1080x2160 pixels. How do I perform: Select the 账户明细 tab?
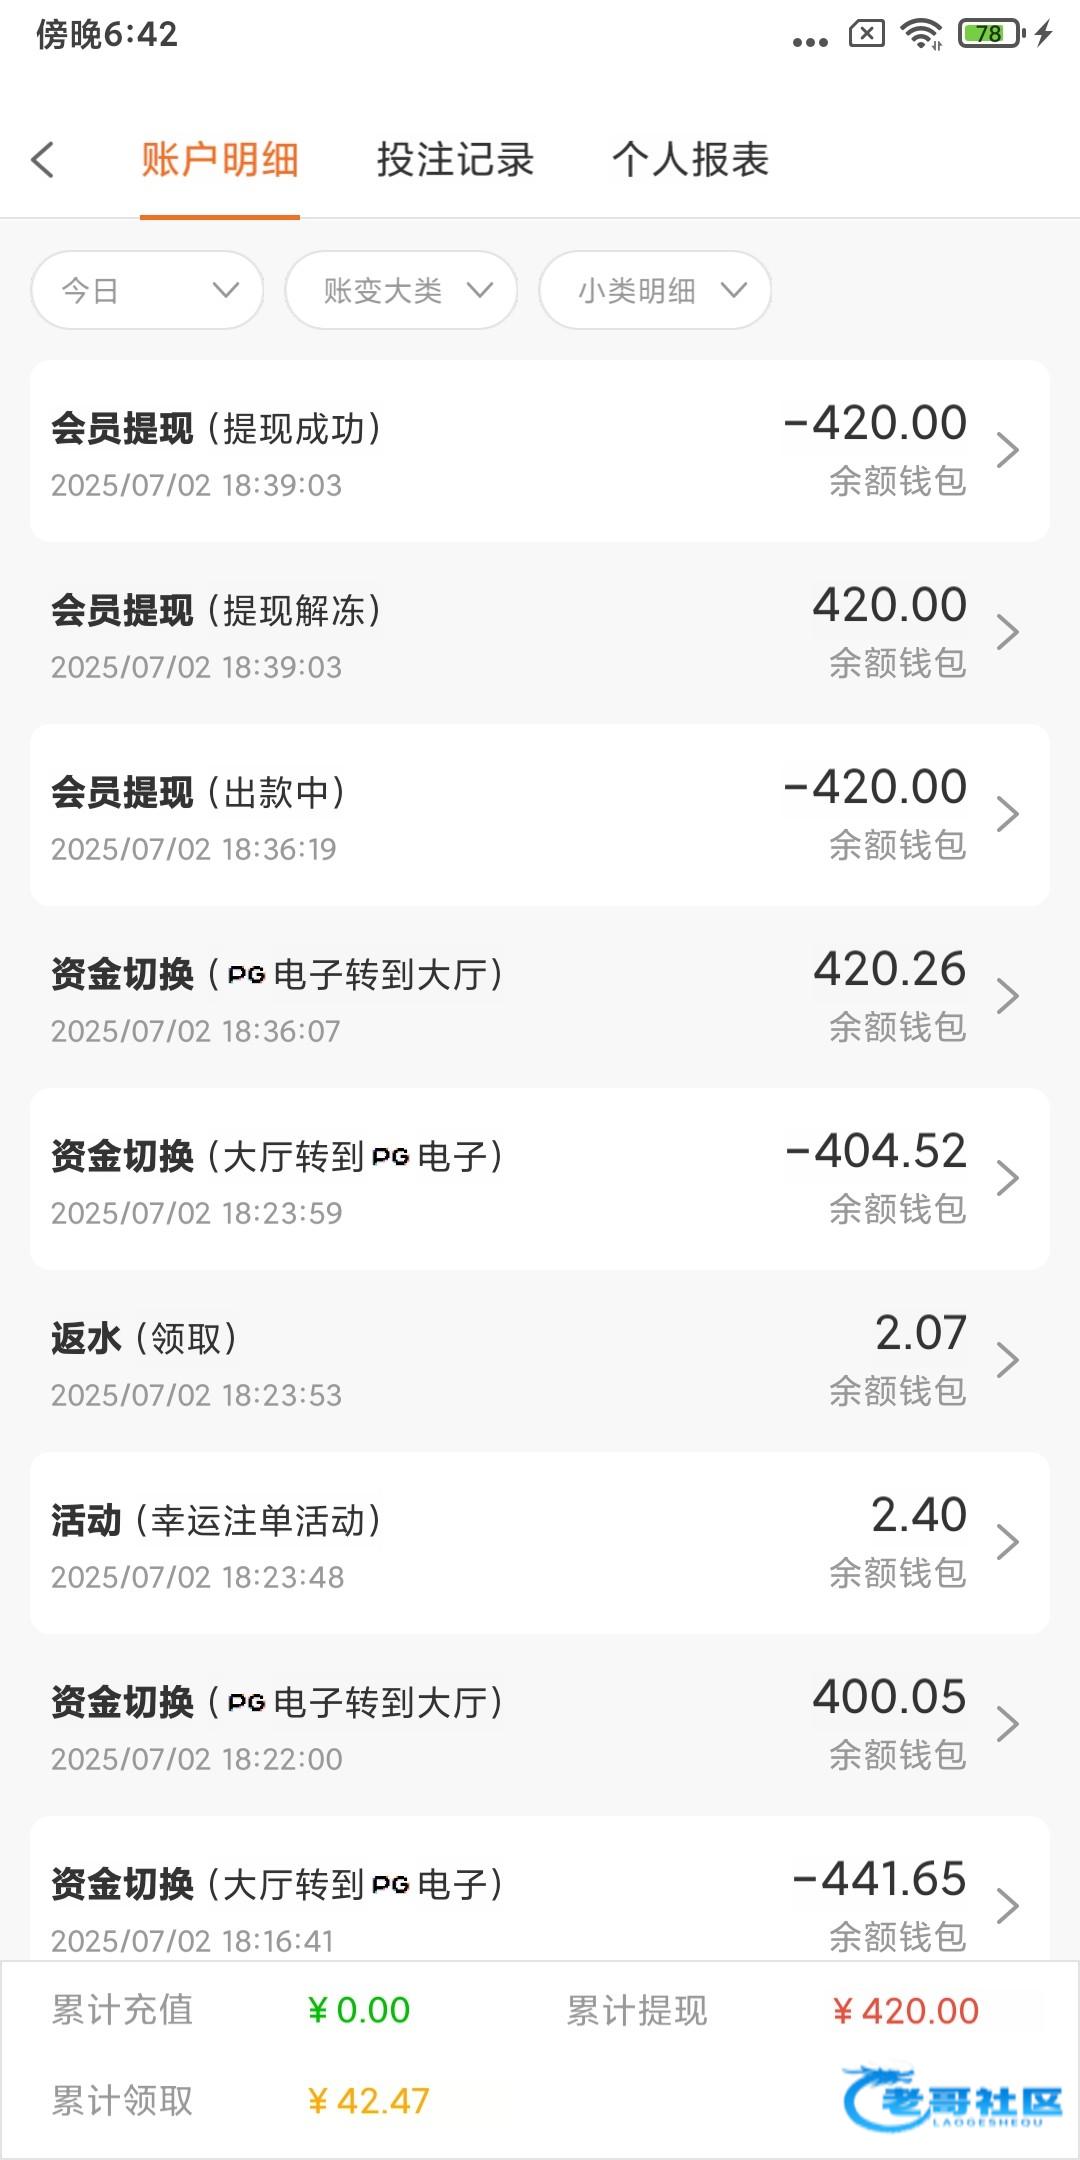[x=220, y=160]
